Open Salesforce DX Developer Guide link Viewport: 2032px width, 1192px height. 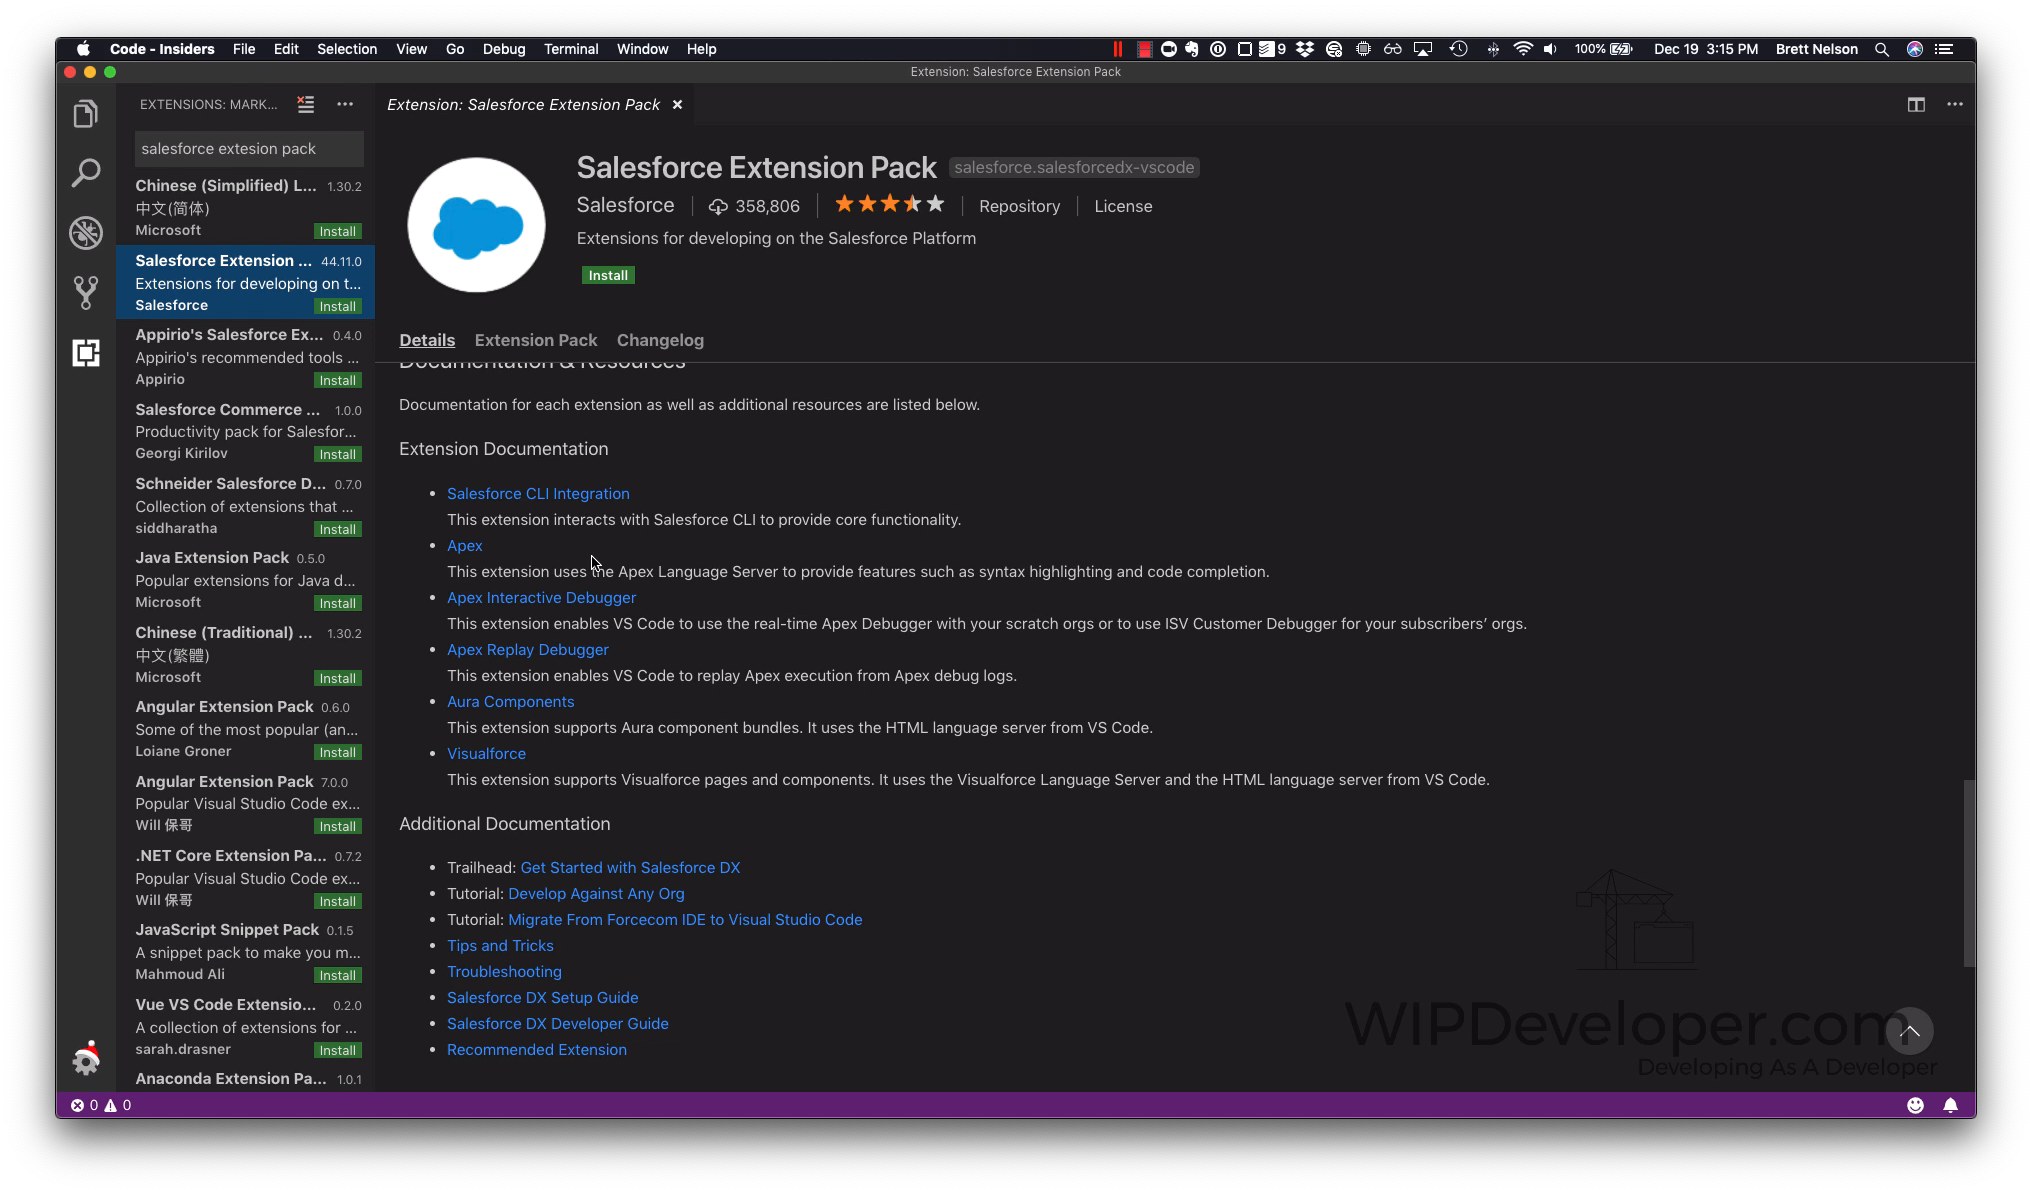tap(557, 1023)
